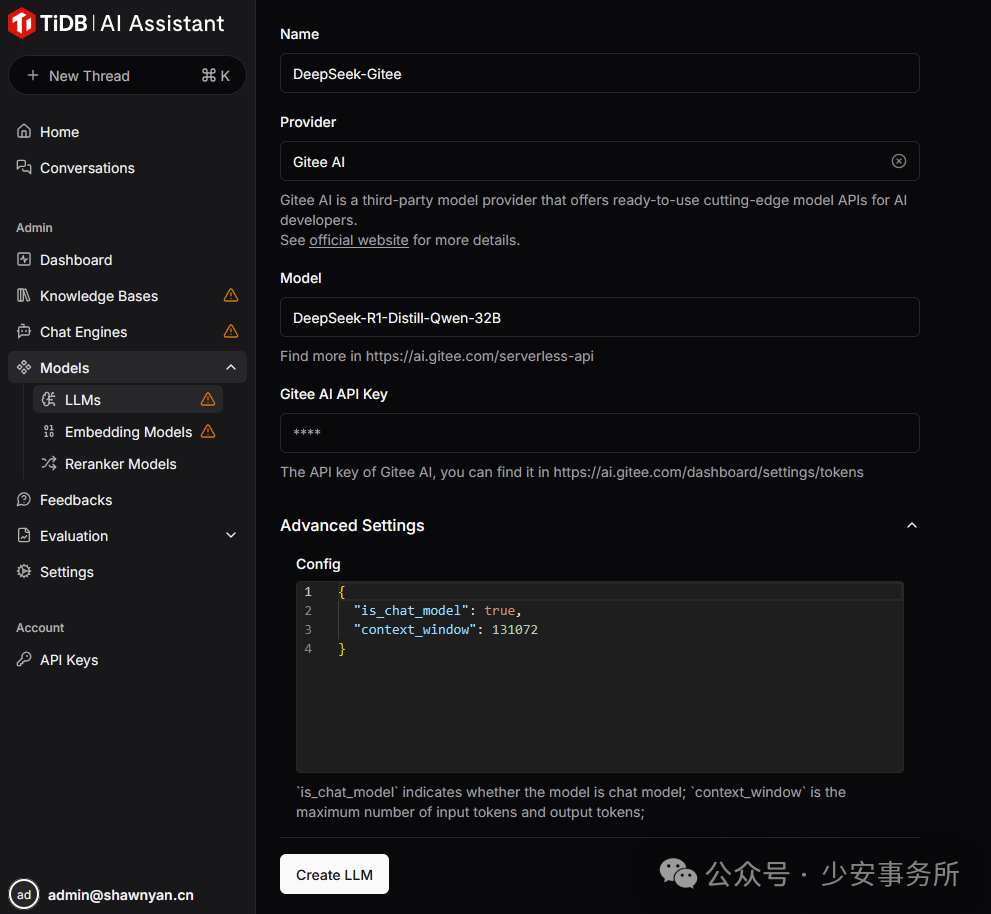The height and width of the screenshot is (914, 991).
Task: Focus the Name input field
Action: pyautogui.click(x=599, y=73)
